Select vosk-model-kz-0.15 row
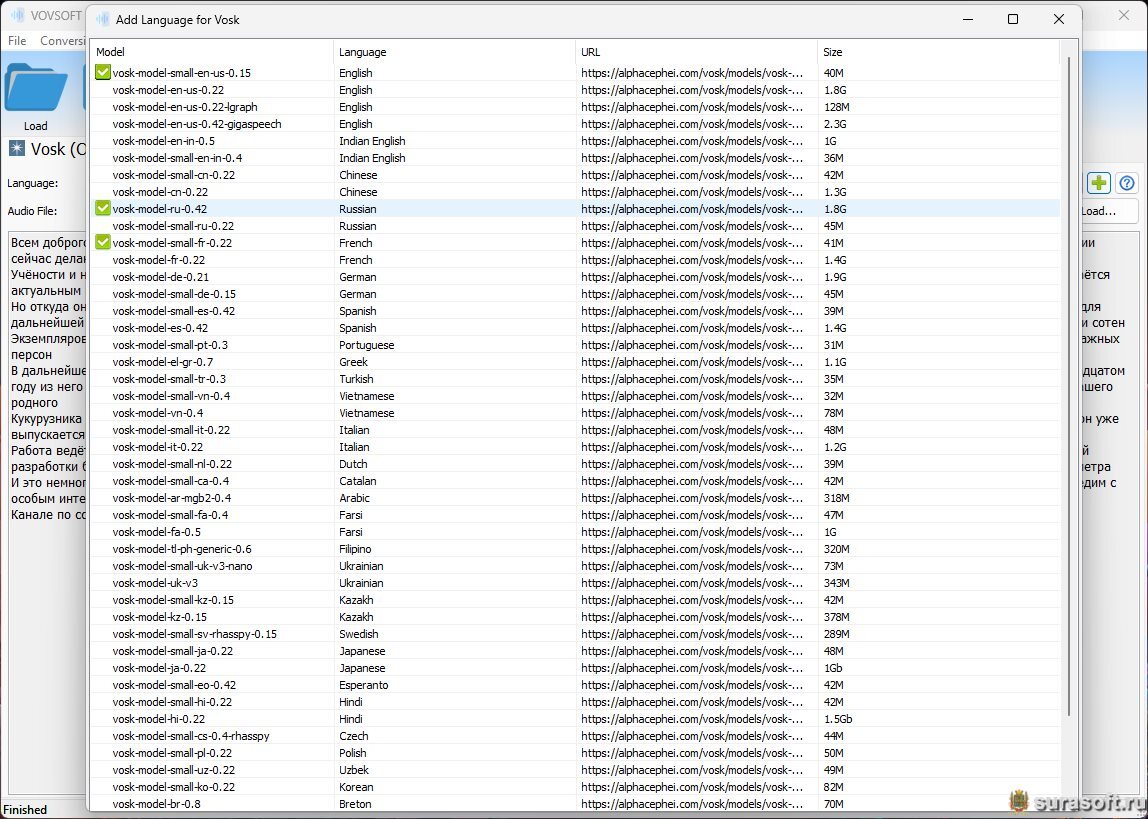 pos(575,617)
